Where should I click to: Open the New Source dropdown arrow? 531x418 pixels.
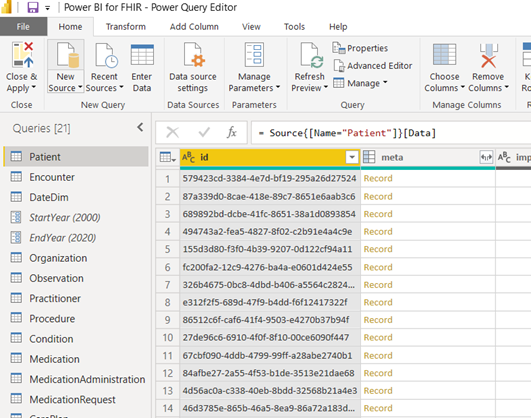(x=80, y=87)
